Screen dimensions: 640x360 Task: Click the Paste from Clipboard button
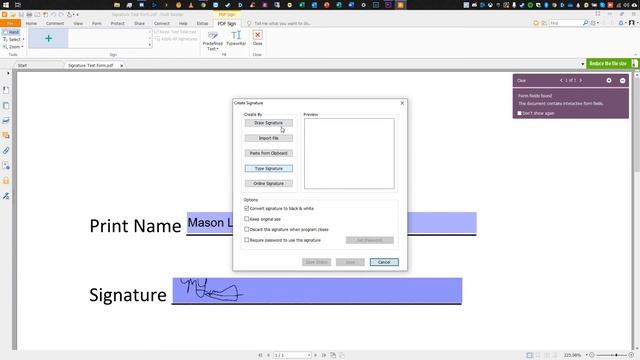pyautogui.click(x=269, y=153)
